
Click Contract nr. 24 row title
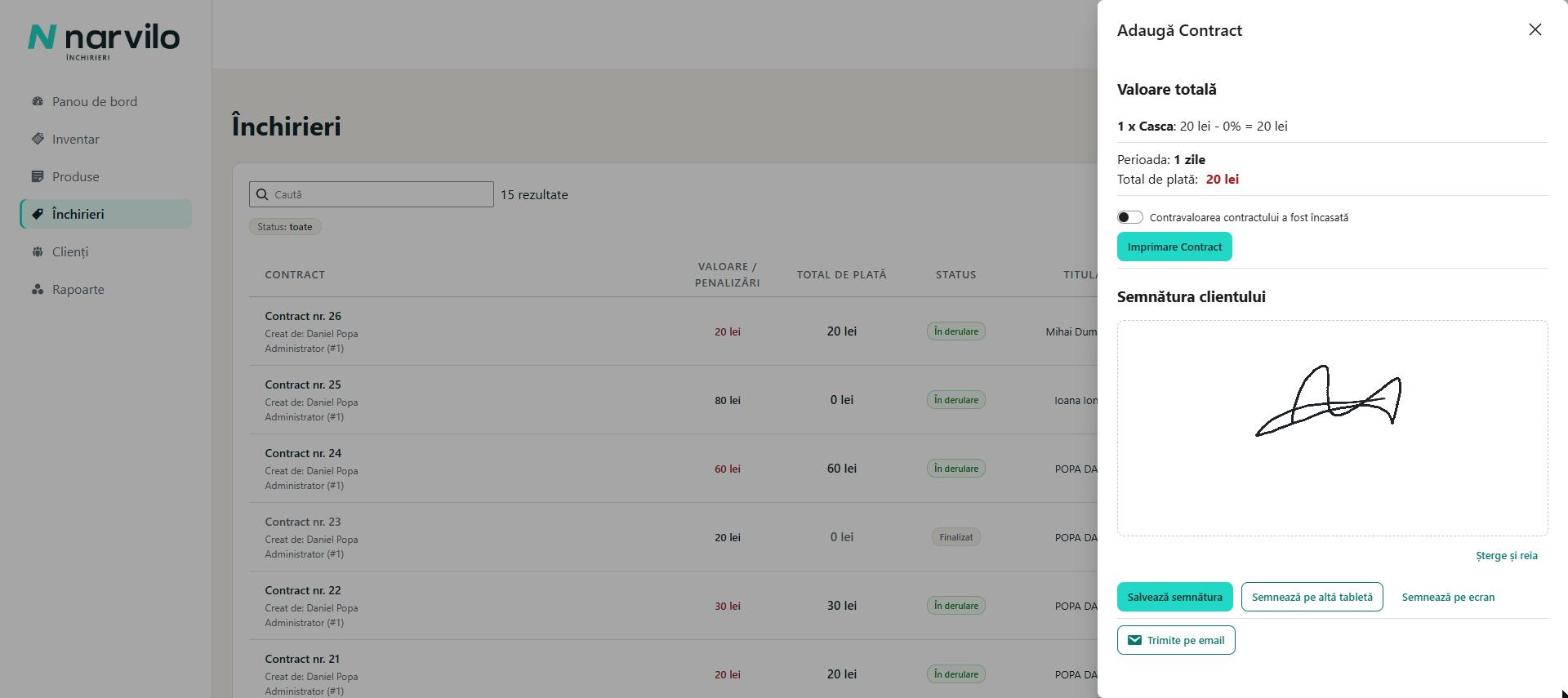(x=303, y=453)
